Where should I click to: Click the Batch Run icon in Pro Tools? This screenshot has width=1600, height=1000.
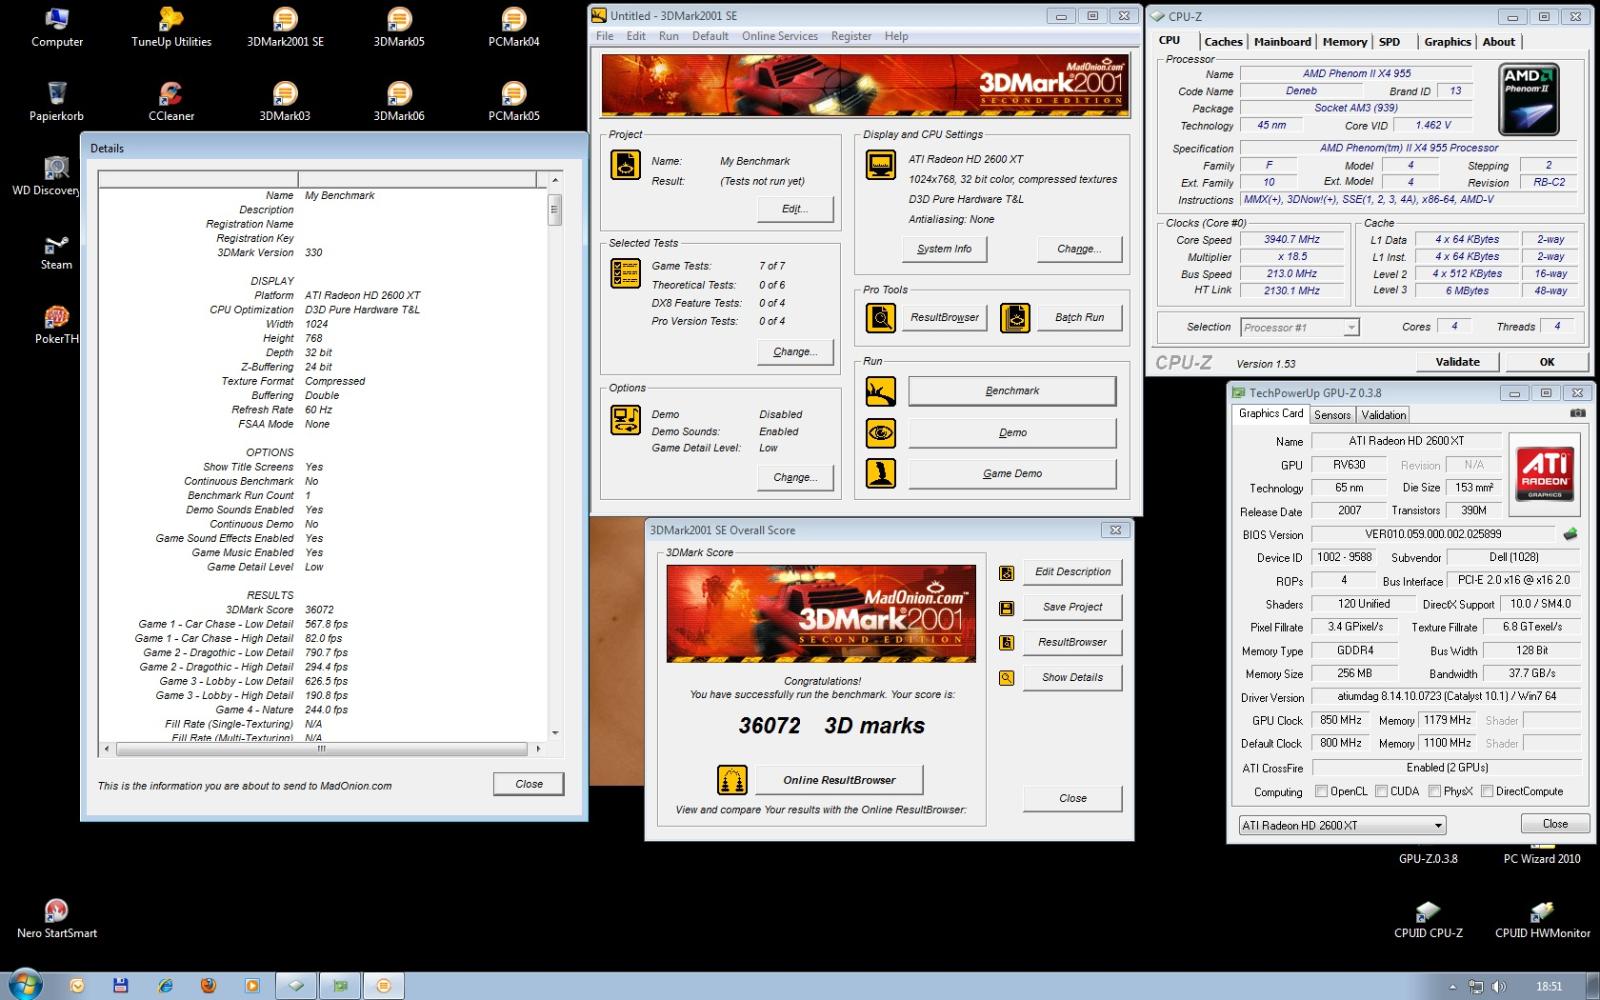coord(1015,318)
